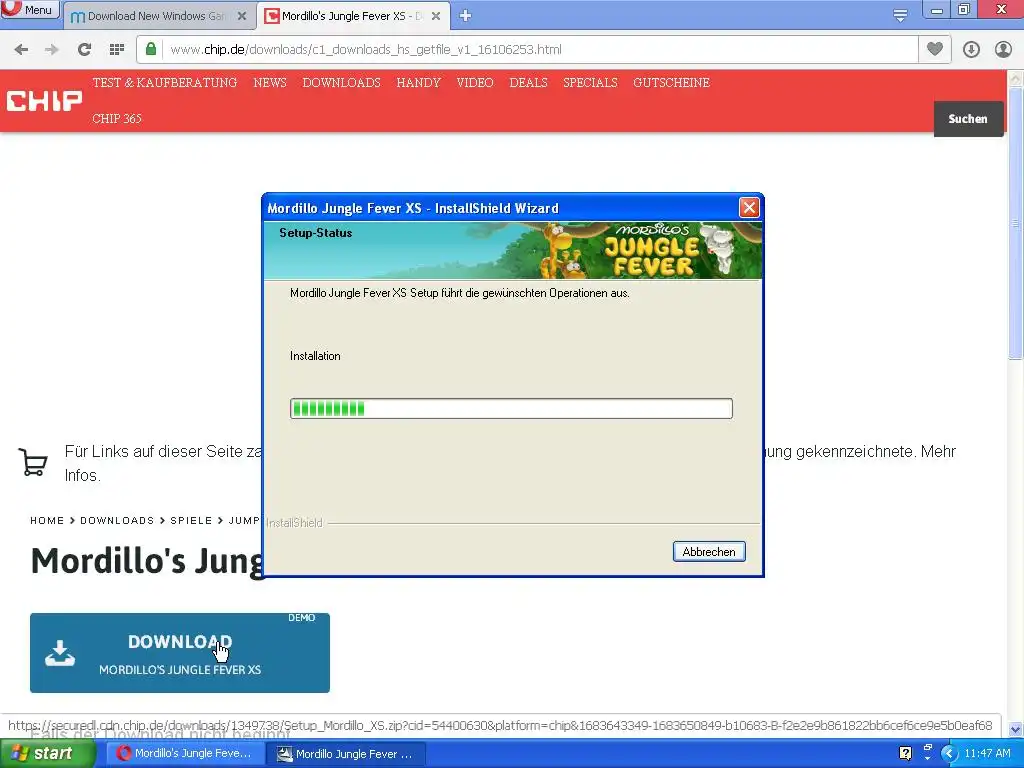
Task: Open the tab menu icon in title bar
Action: (x=900, y=16)
